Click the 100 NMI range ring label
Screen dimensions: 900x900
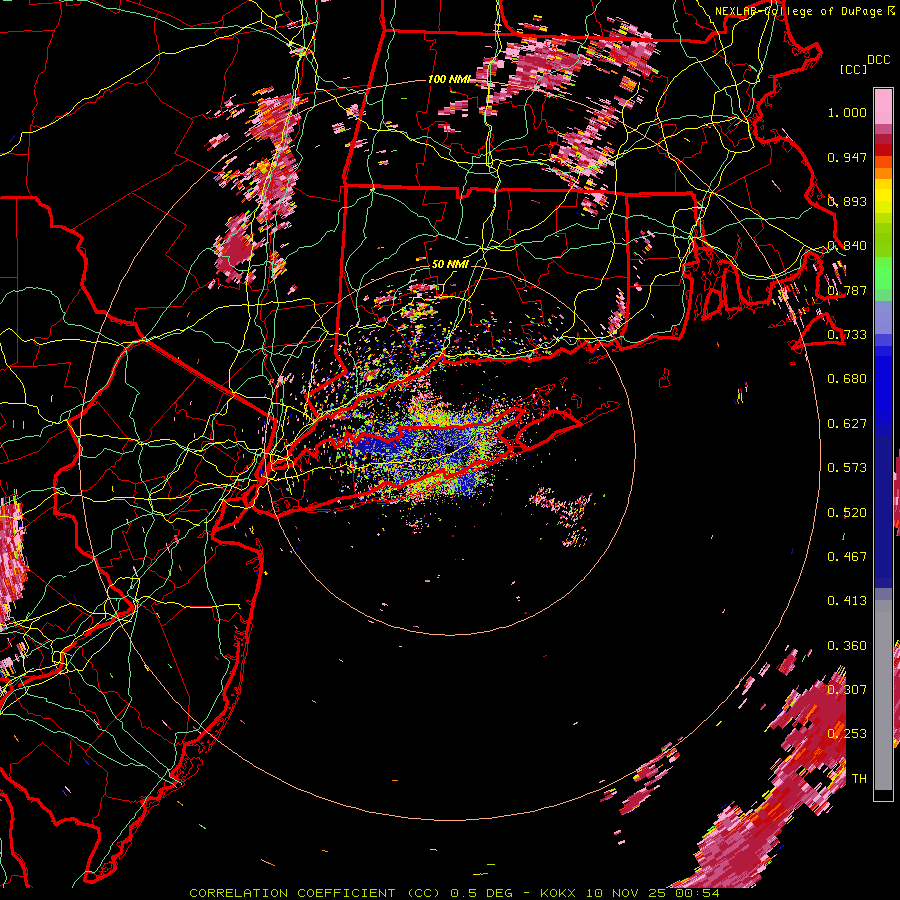tap(449, 79)
